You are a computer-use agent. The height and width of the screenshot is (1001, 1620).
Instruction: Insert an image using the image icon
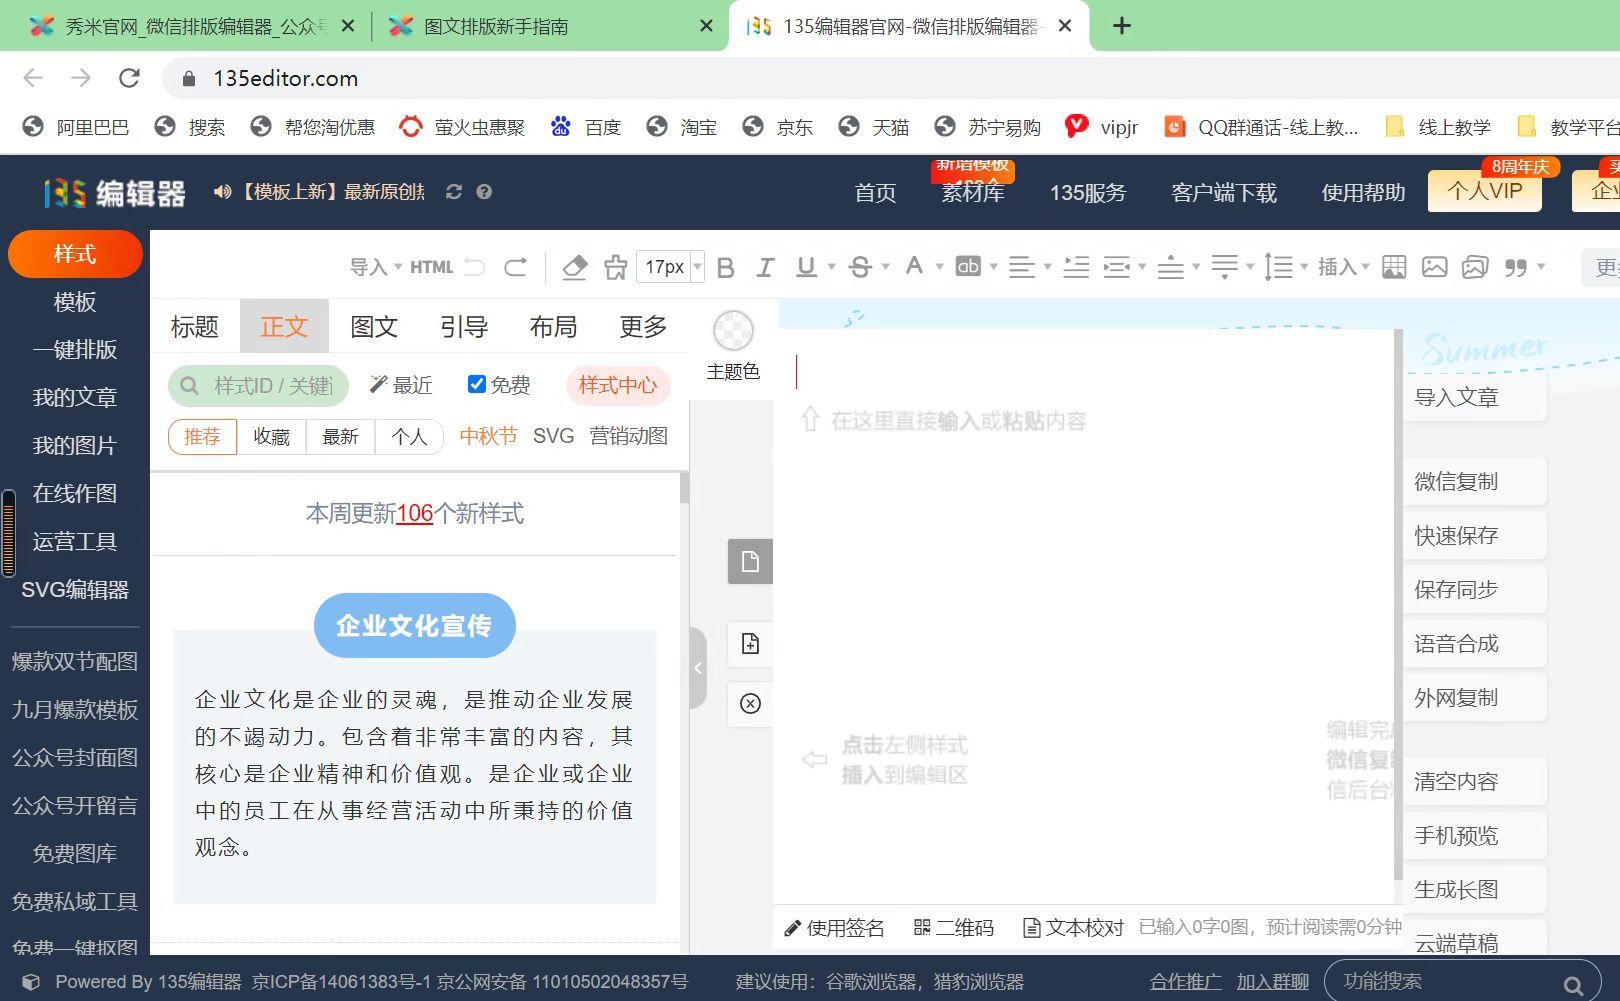1435,266
